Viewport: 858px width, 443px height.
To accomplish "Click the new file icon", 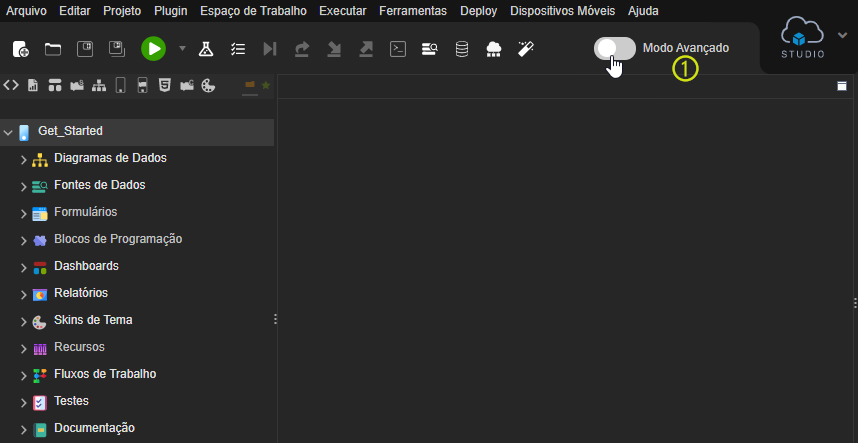I will click(x=21, y=49).
